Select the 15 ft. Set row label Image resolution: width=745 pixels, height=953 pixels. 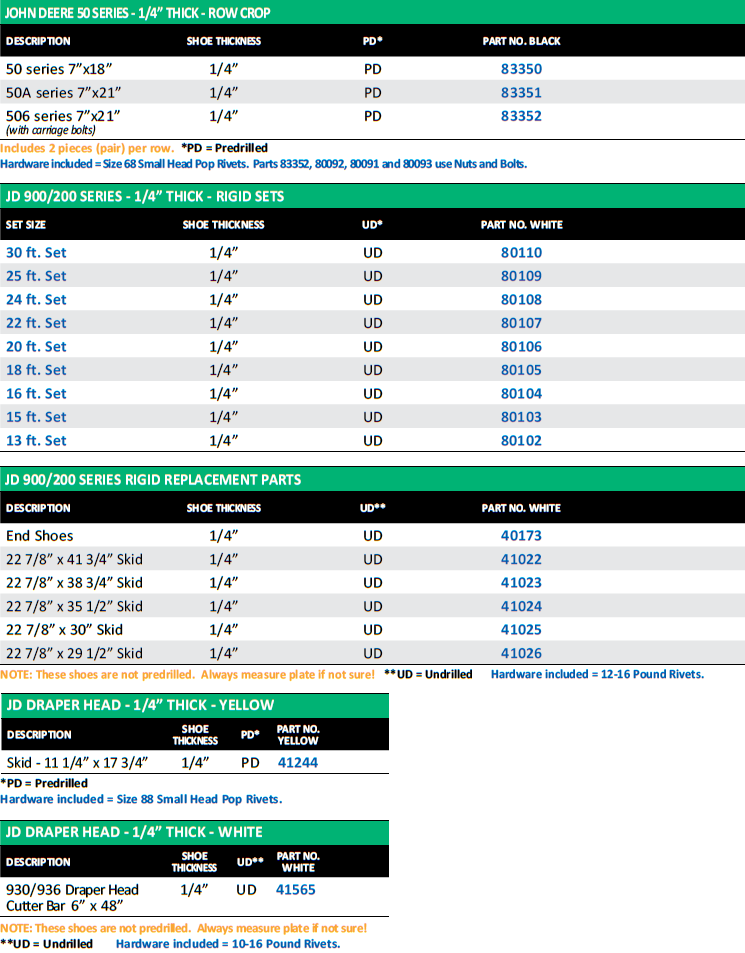[x=36, y=417]
